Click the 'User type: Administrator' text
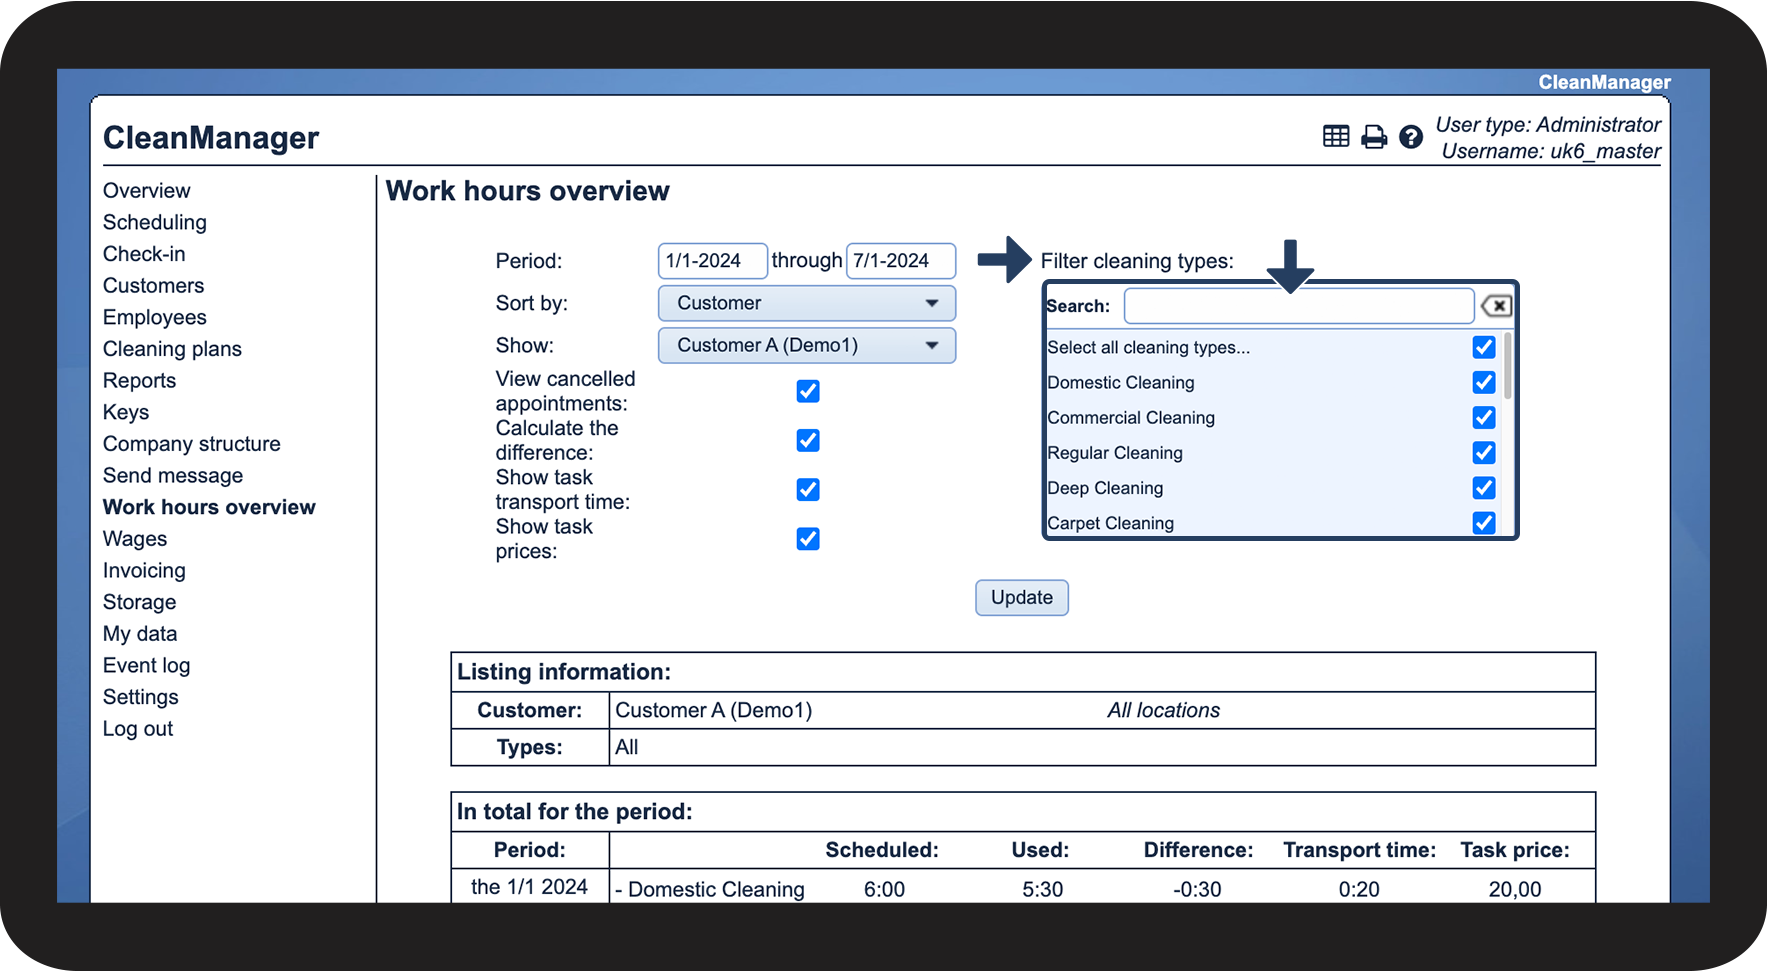 [x=1548, y=125]
